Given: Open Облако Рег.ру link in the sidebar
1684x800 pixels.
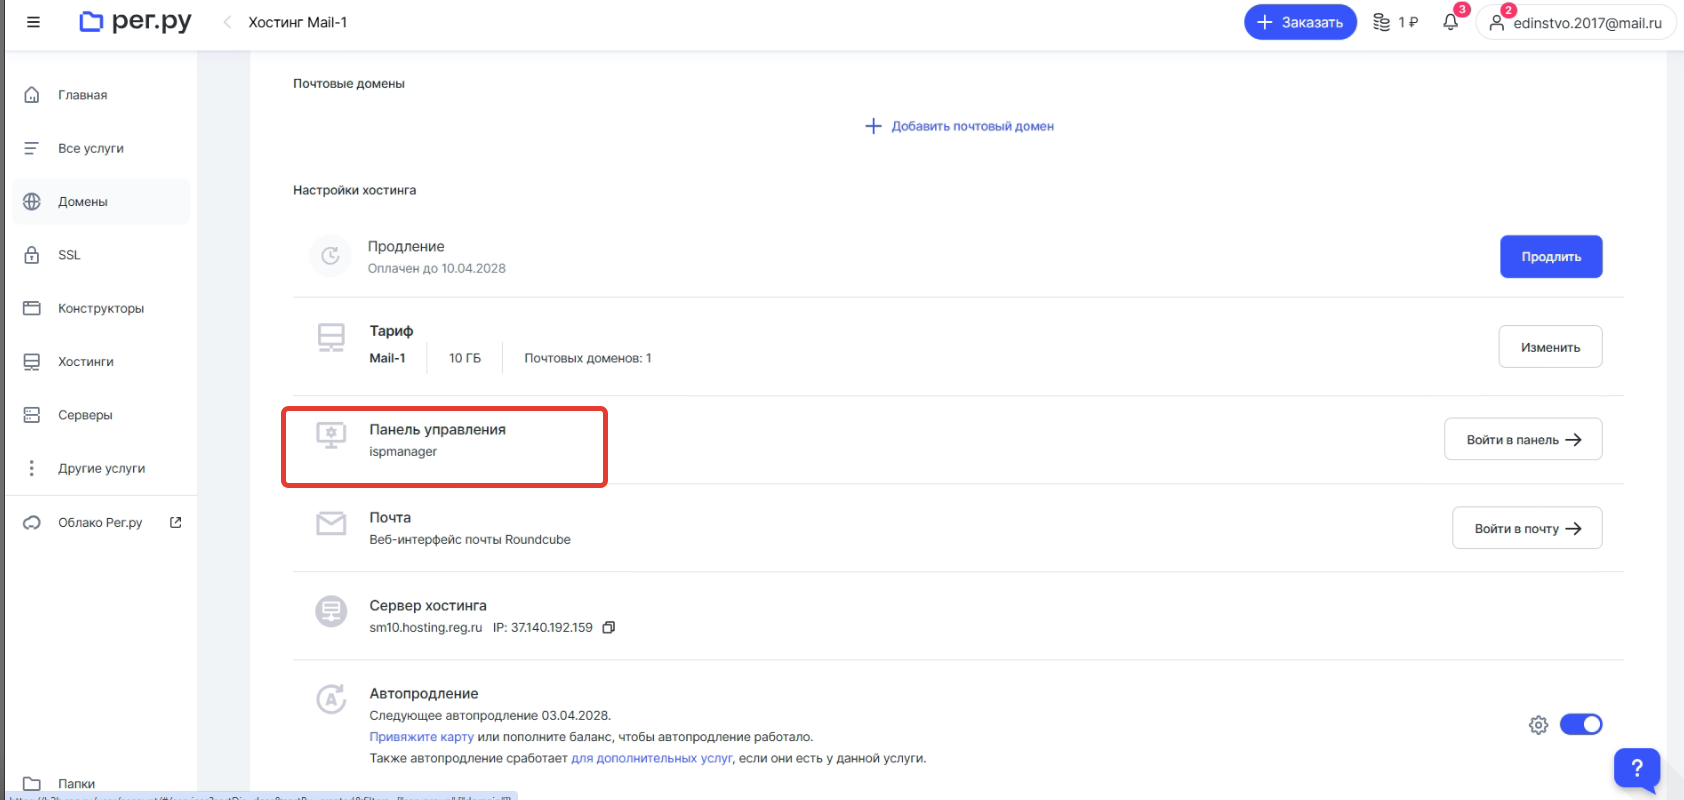Looking at the screenshot, I should (100, 522).
